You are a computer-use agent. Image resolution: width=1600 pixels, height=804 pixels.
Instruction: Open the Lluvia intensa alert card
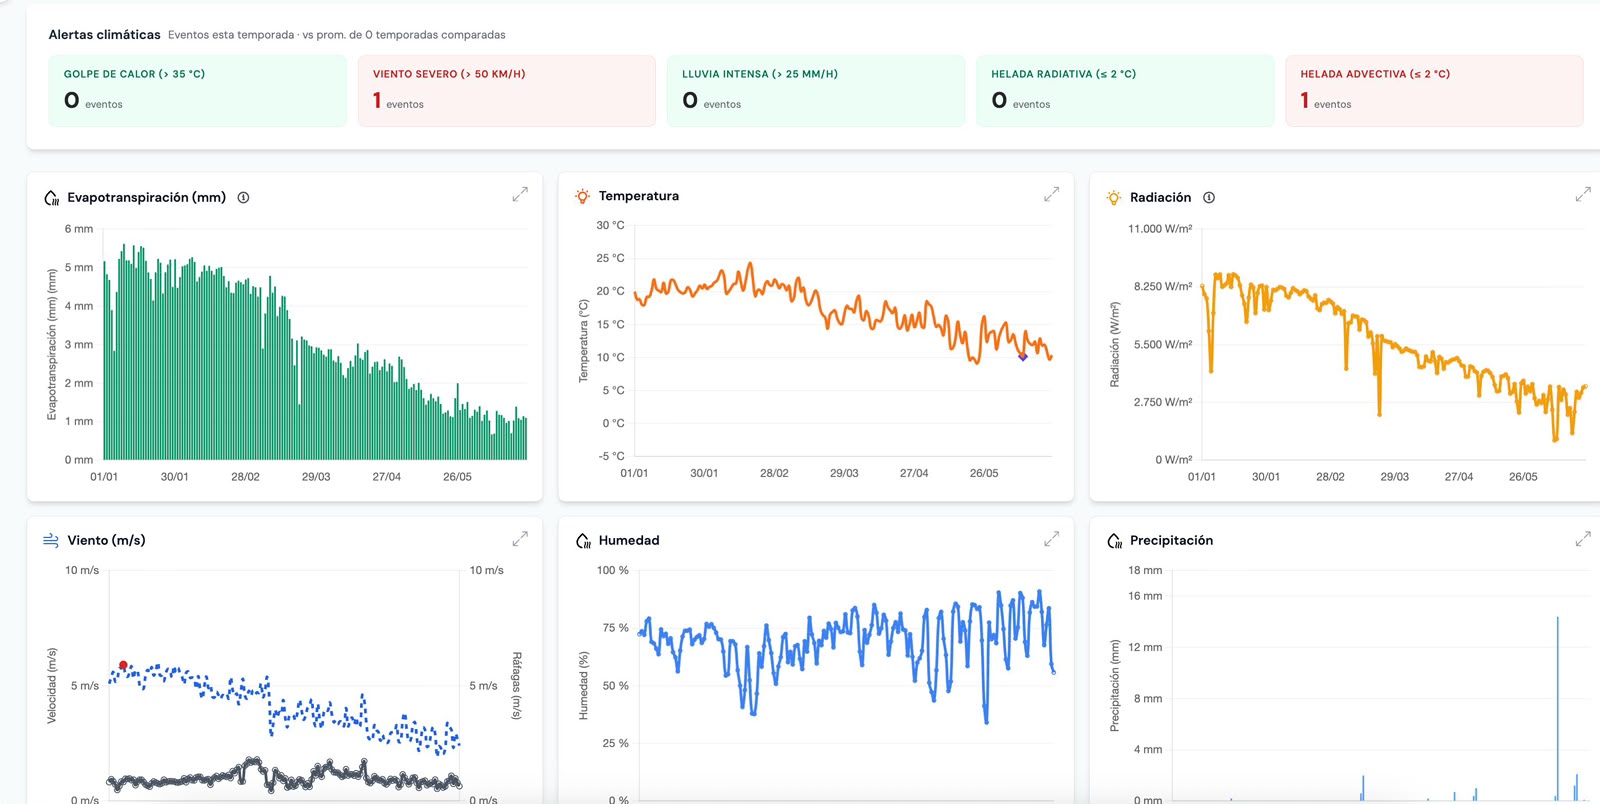[x=816, y=91]
